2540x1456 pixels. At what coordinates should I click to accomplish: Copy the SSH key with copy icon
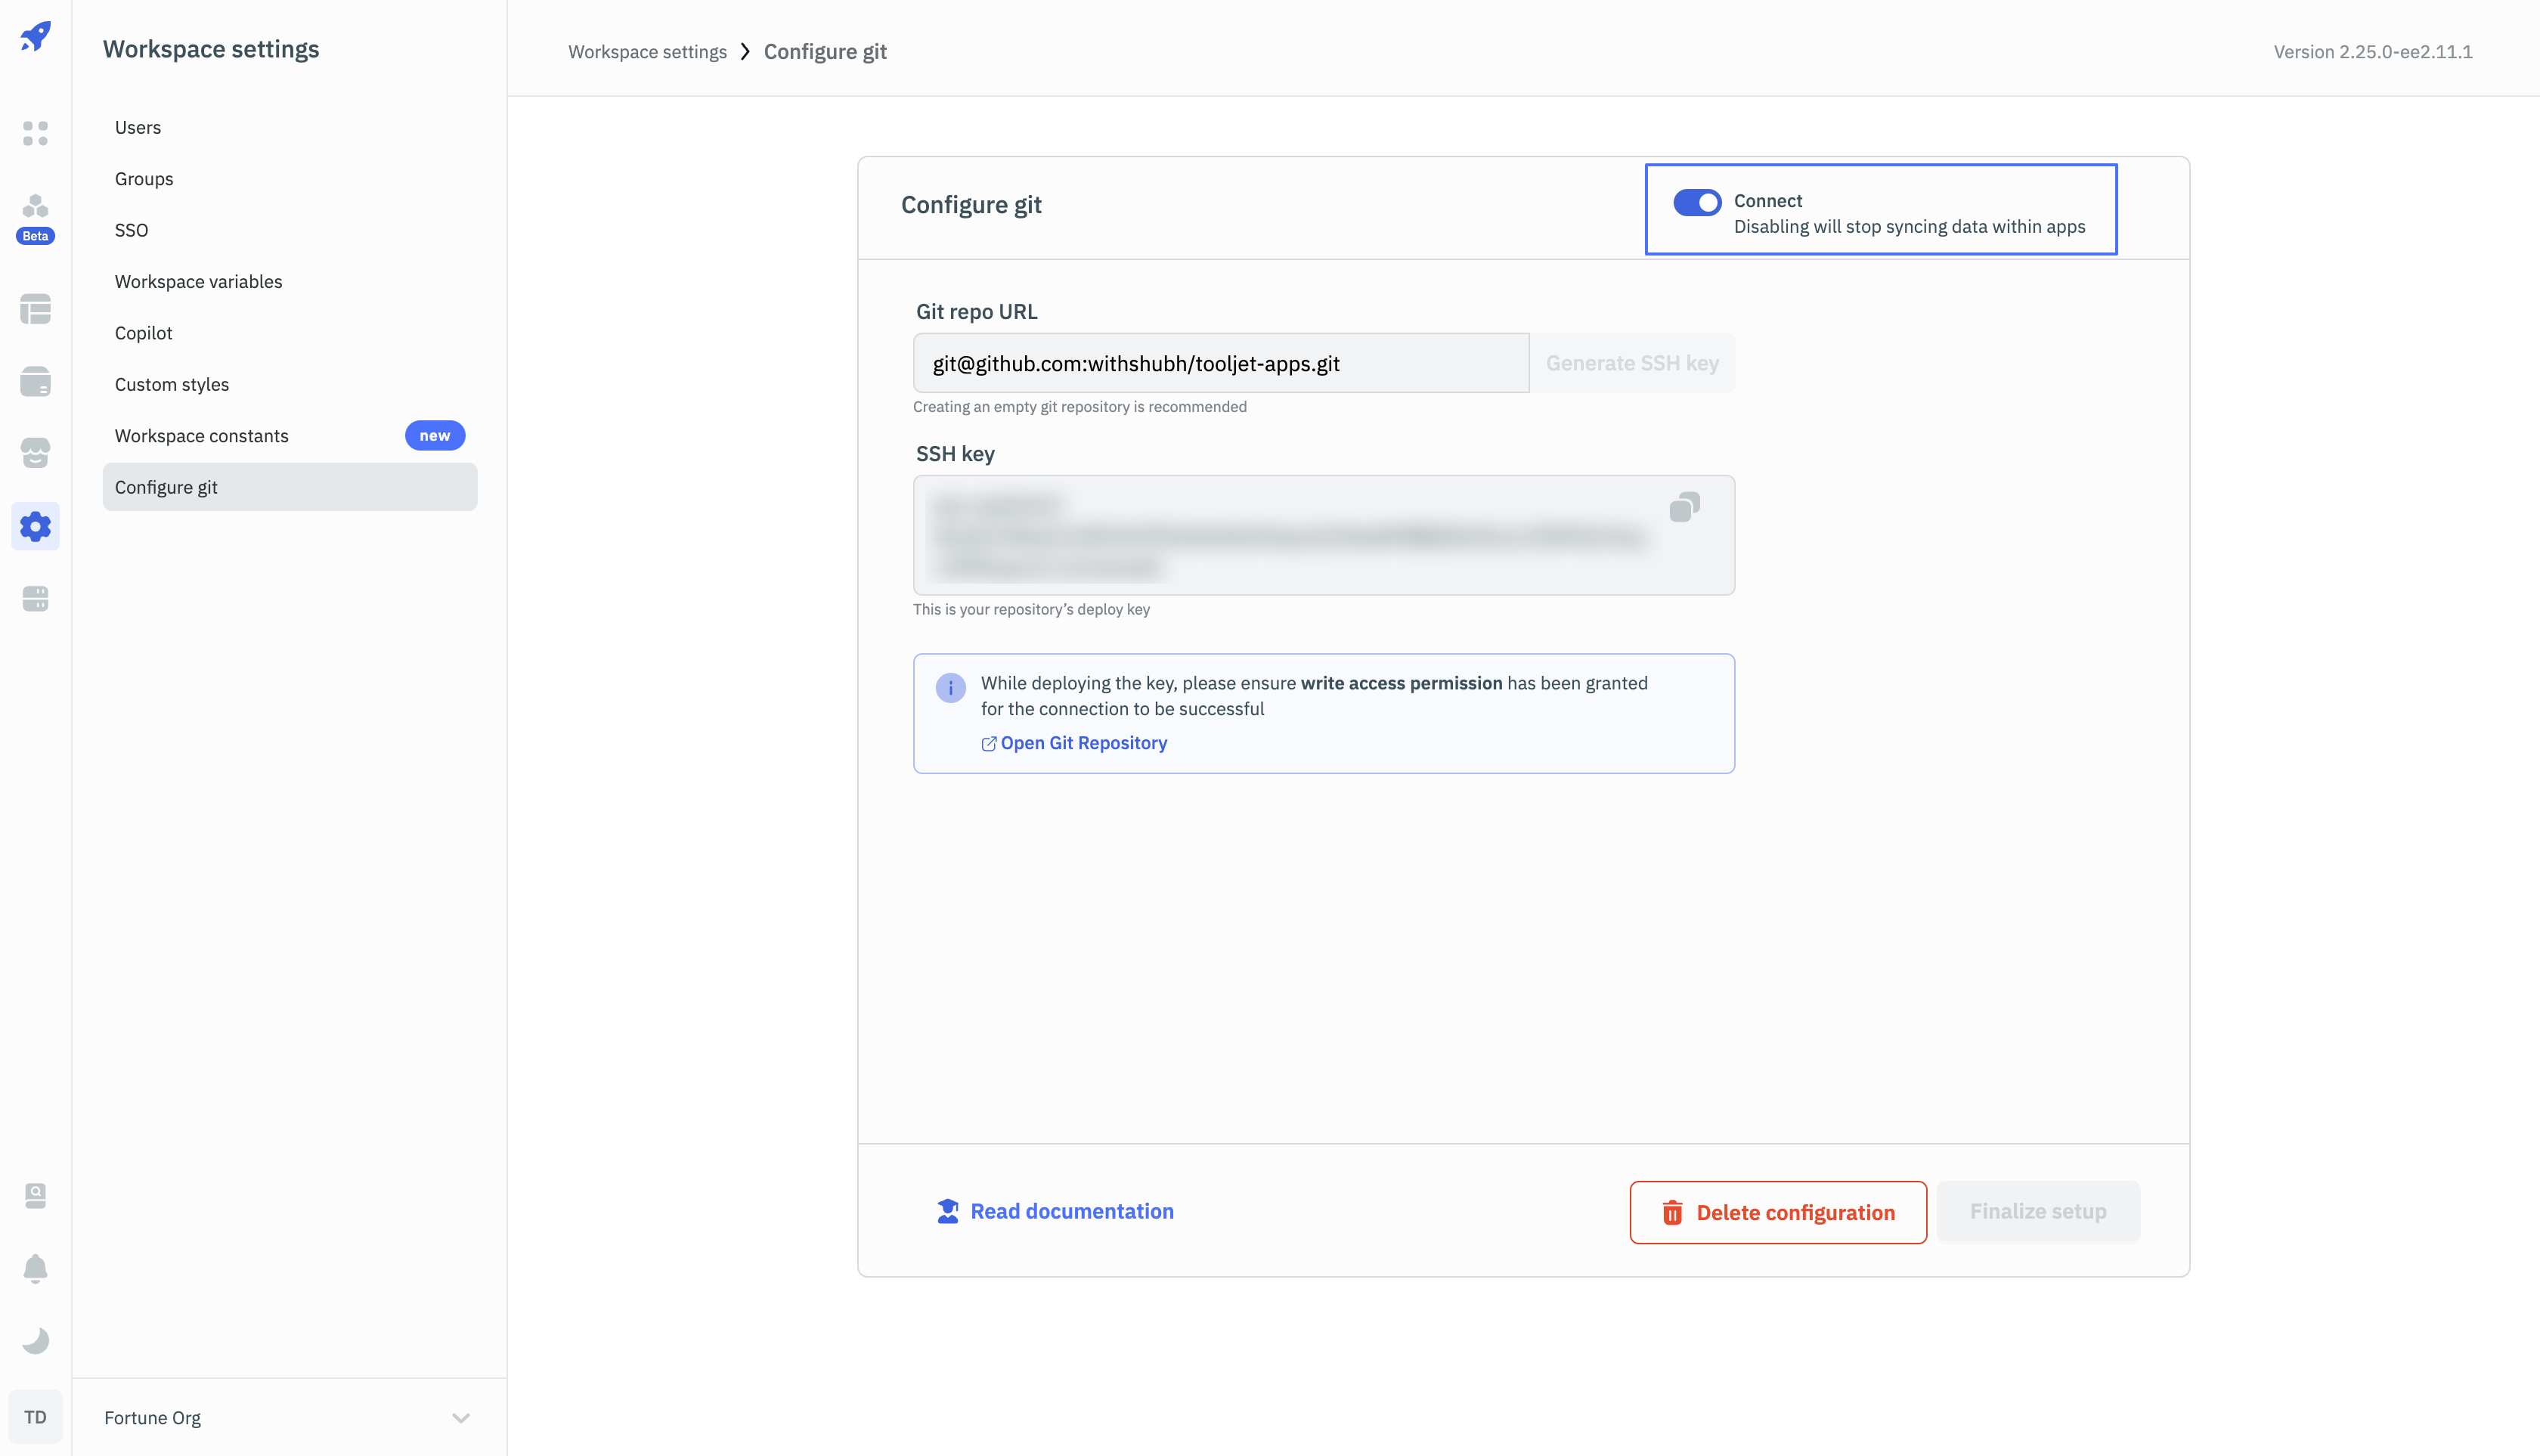pos(1684,507)
